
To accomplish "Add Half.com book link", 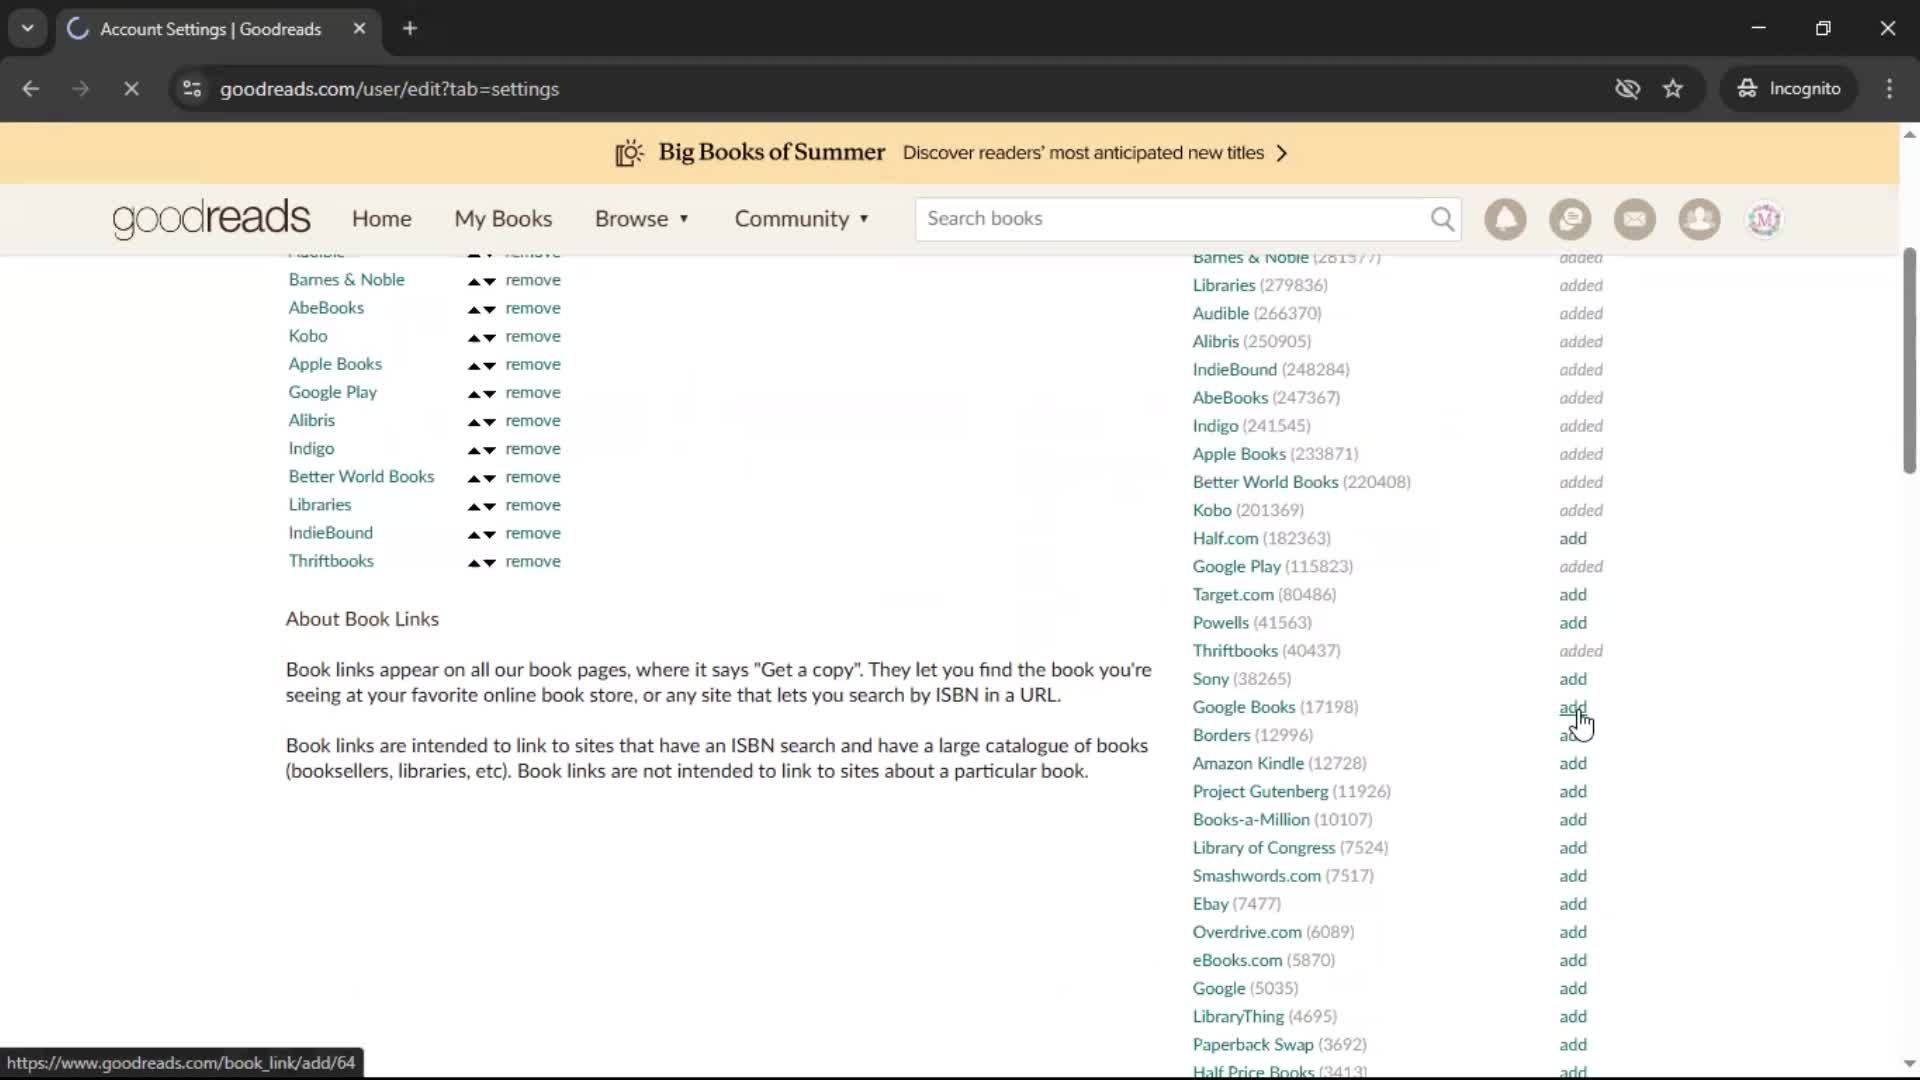I will point(1573,538).
